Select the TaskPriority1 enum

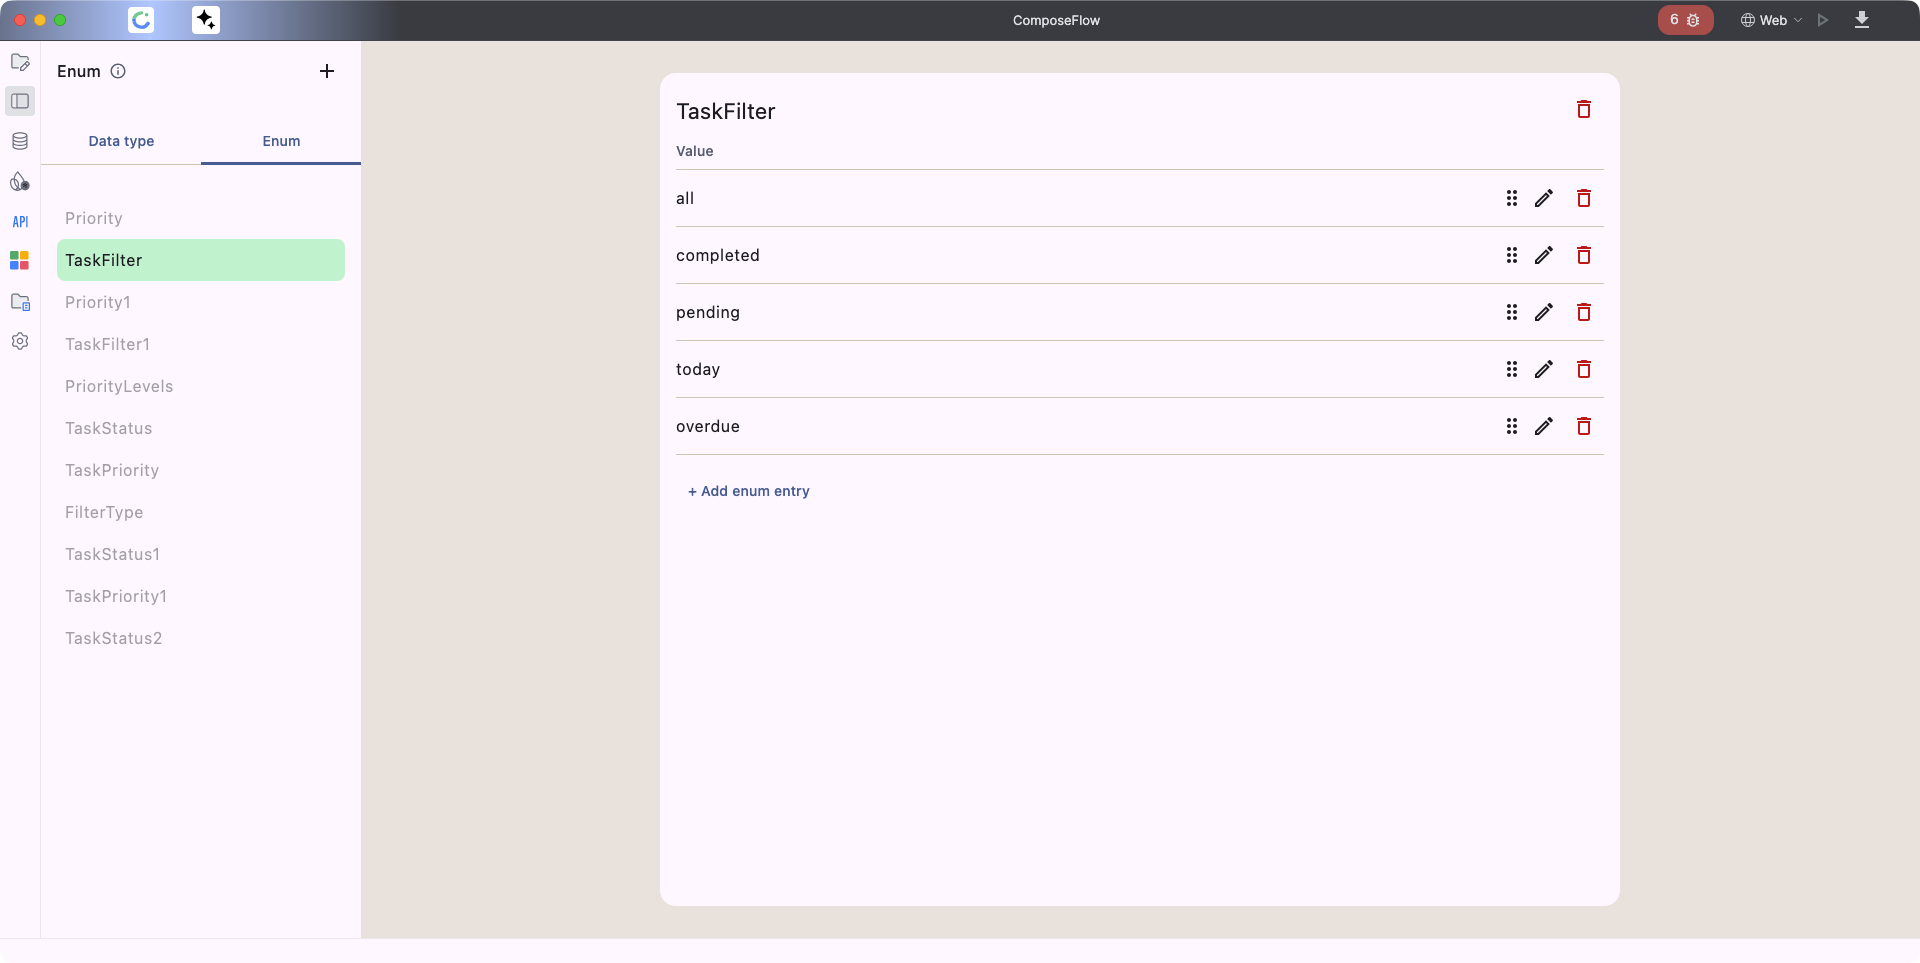(x=201, y=596)
